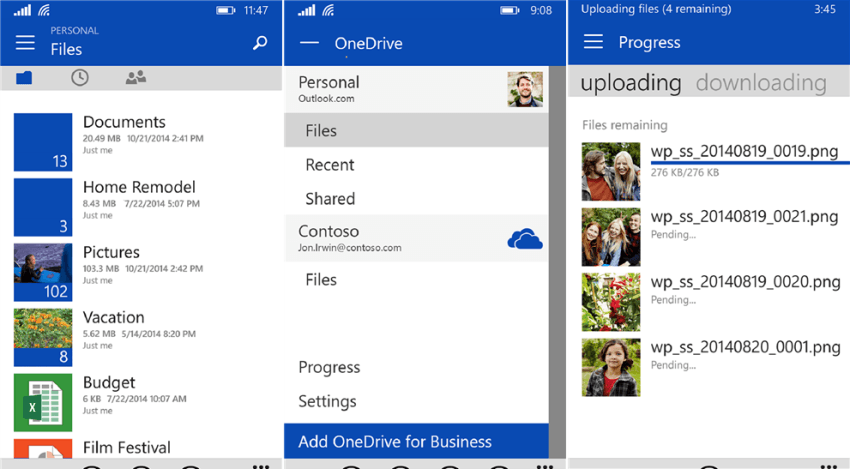This screenshot has width=850, height=469.
Task: Tap the search magnifier icon
Action: click(x=260, y=43)
